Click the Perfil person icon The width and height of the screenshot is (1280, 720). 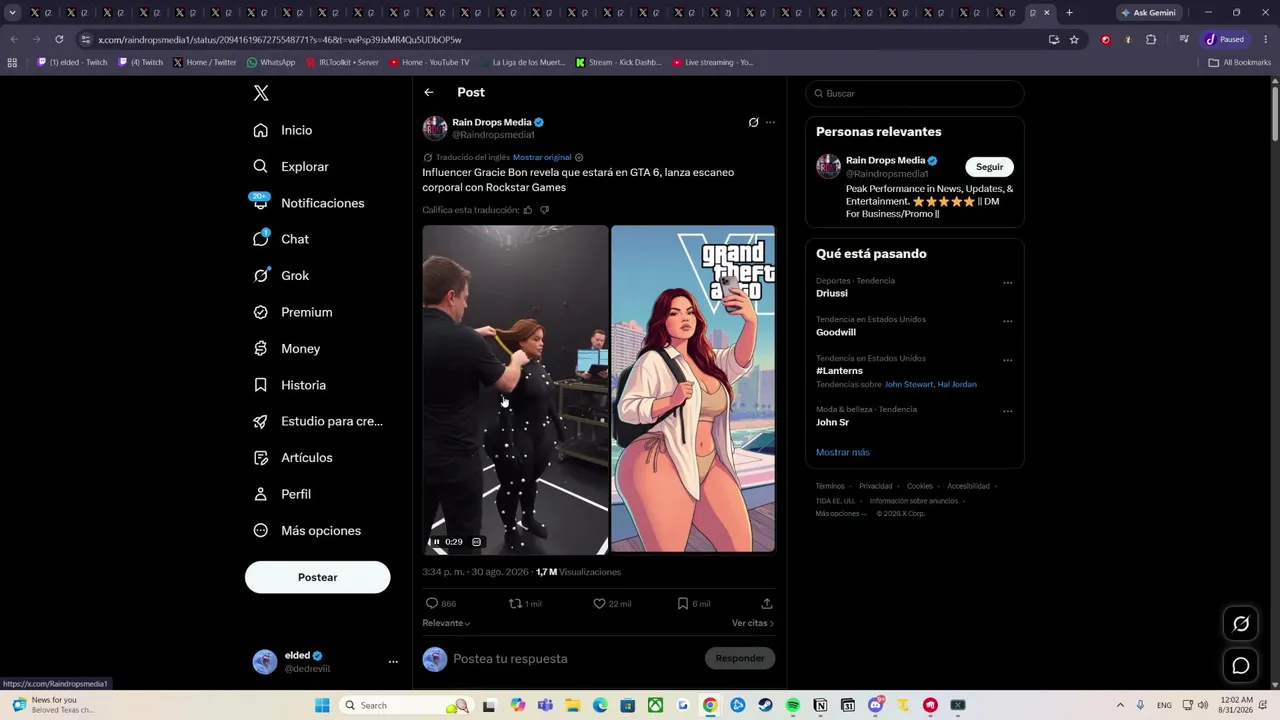point(261,494)
